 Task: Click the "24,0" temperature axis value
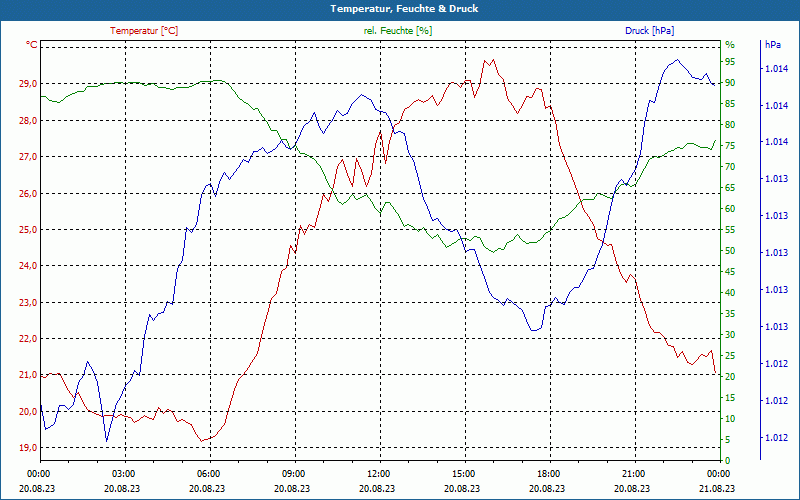29,266
